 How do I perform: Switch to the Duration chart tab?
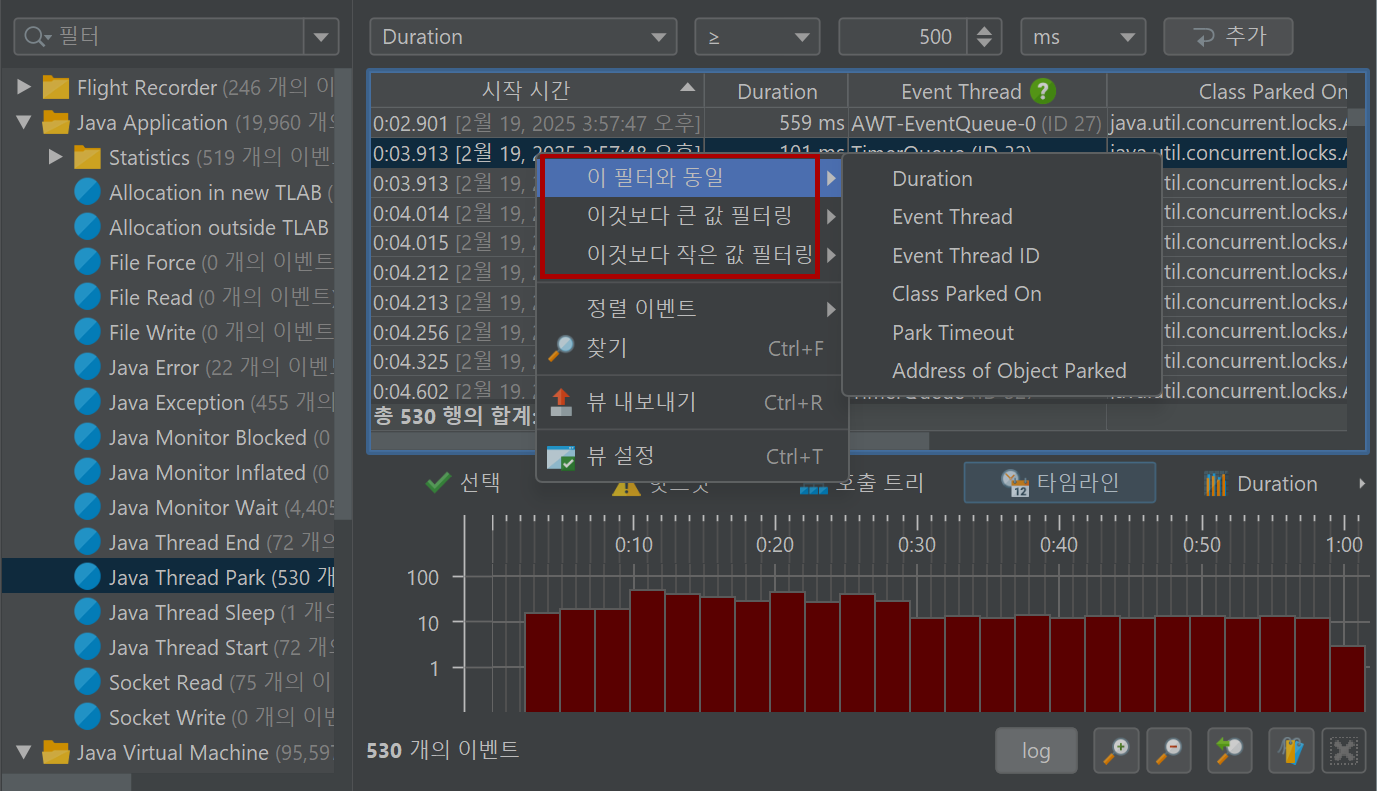pos(1260,484)
